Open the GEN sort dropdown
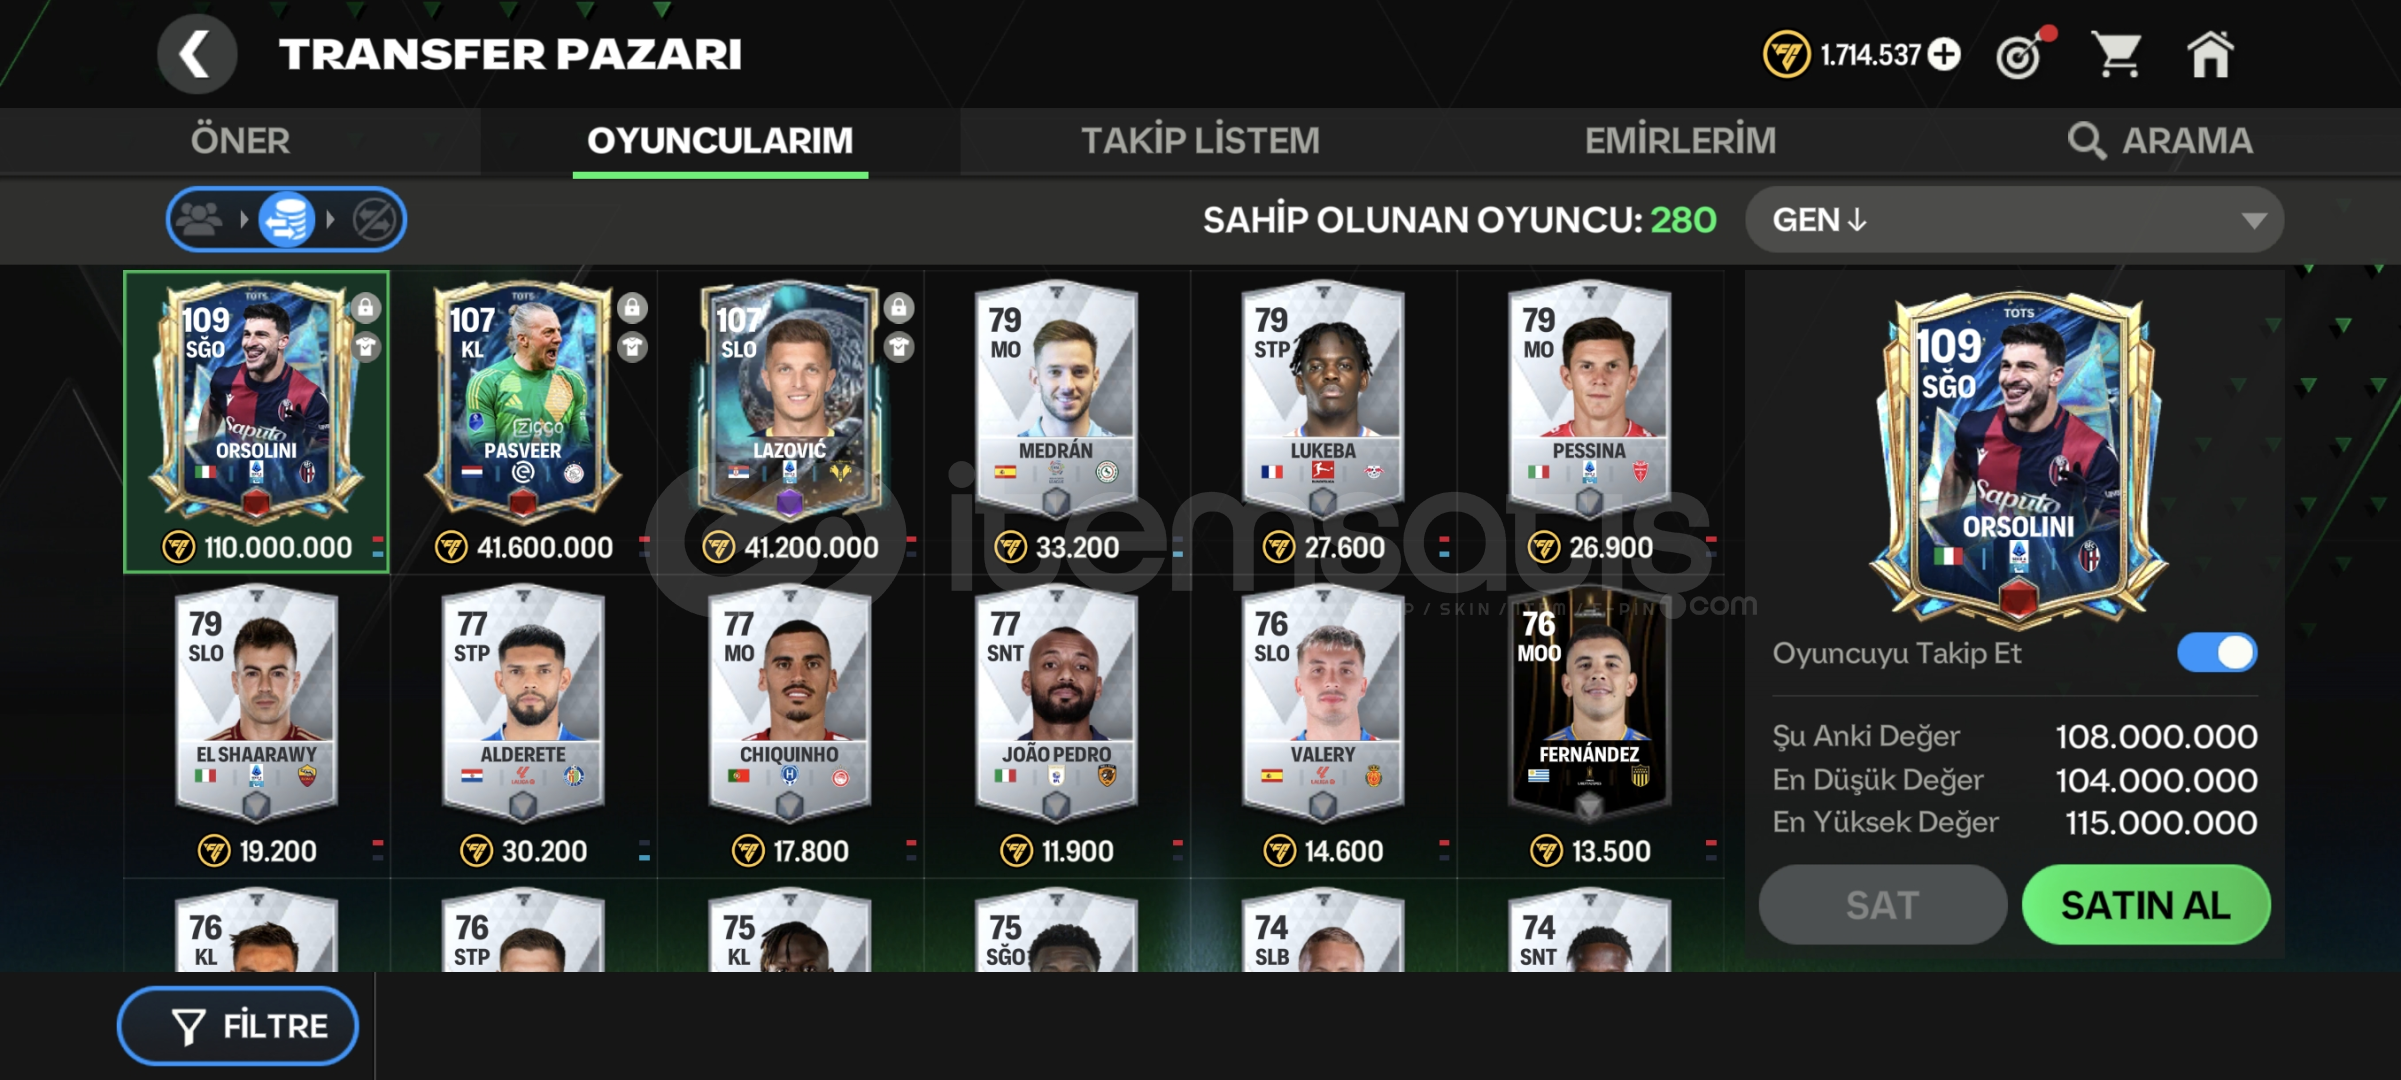Screen dimensions: 2401x1080 [2014, 219]
